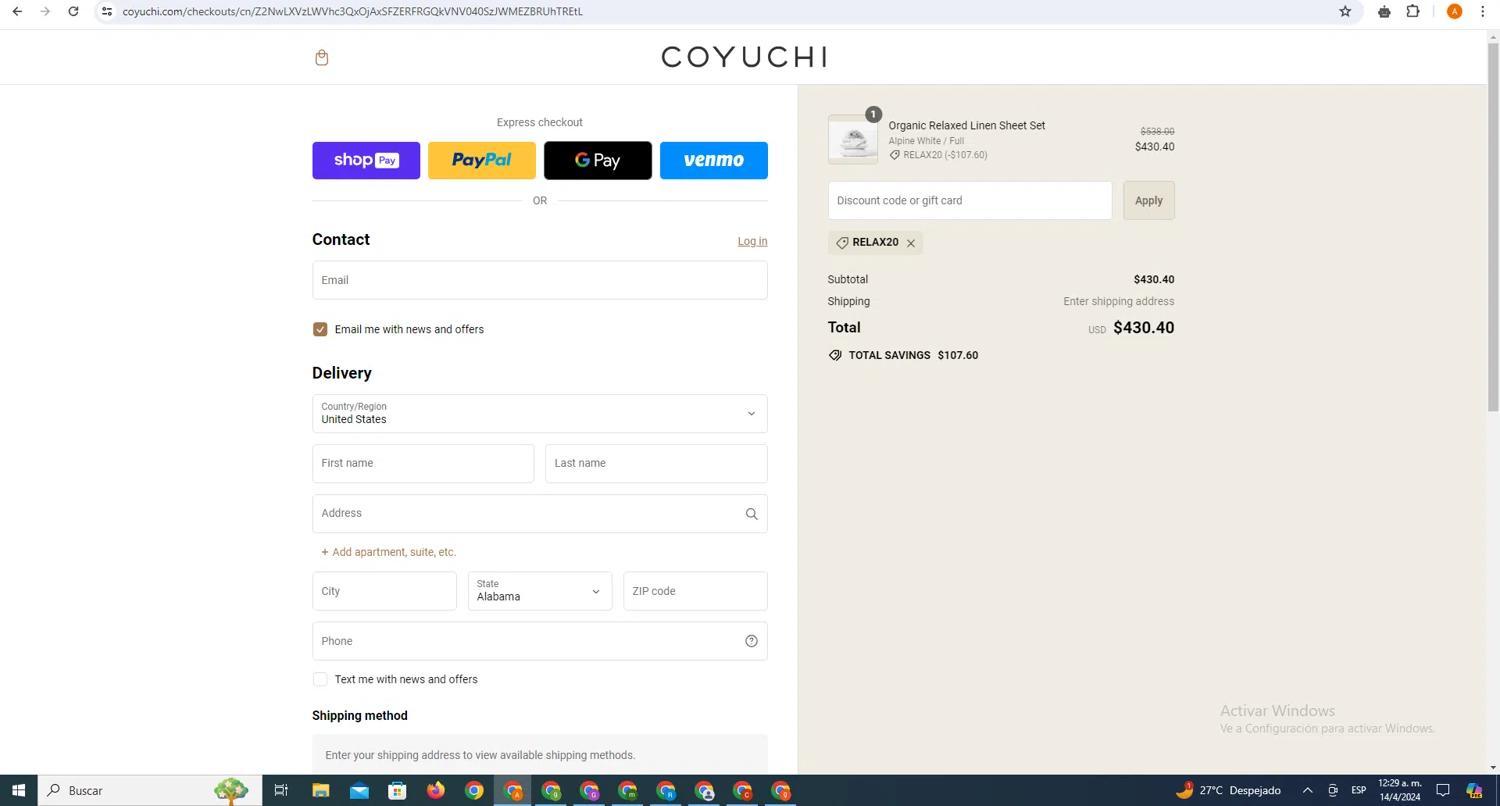Open Task View on the taskbar
1500x806 pixels.
click(281, 790)
